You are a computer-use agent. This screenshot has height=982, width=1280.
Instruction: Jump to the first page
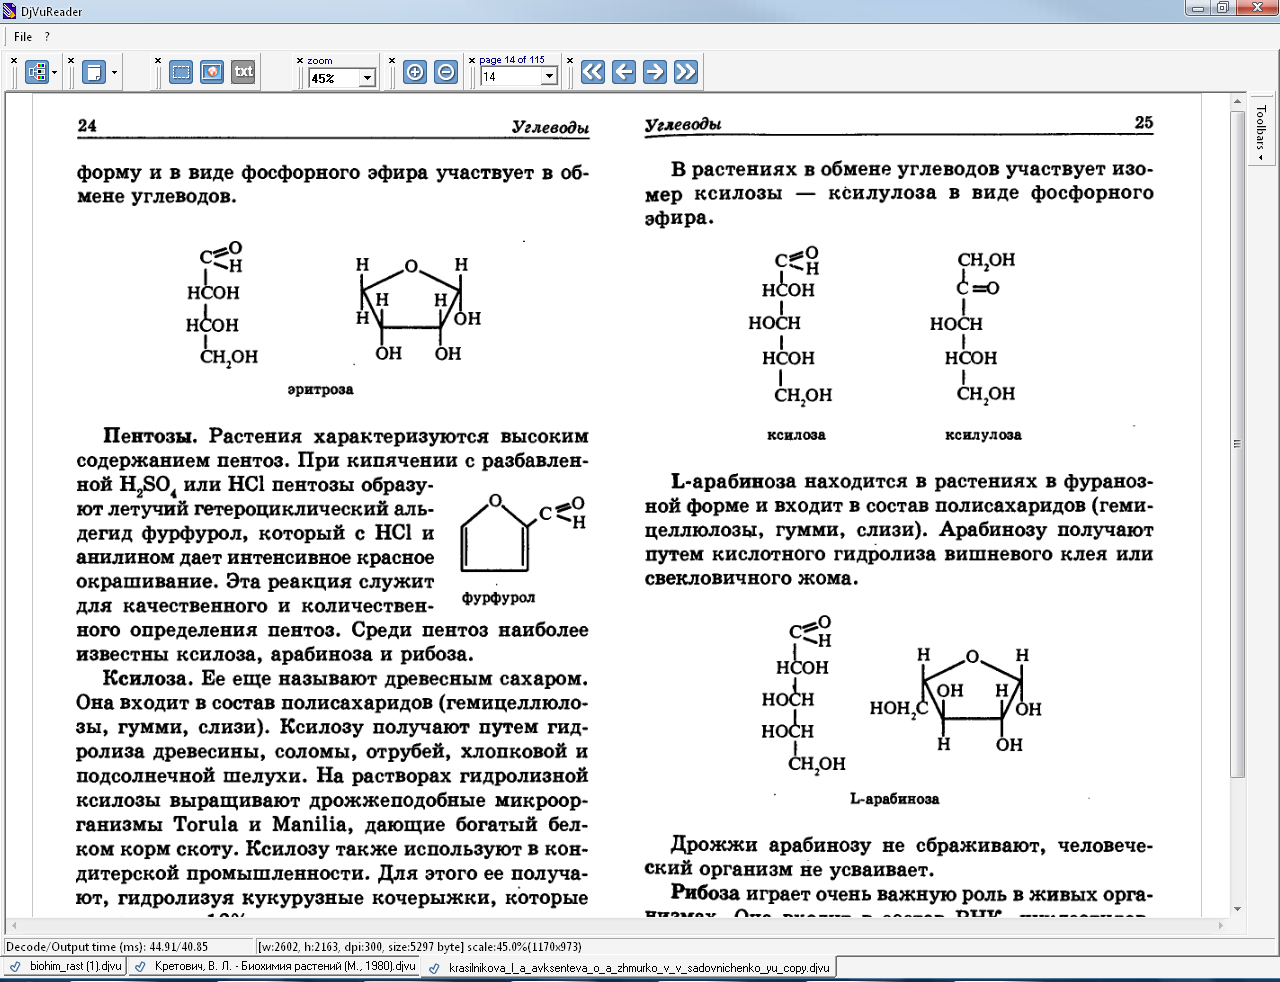[593, 71]
